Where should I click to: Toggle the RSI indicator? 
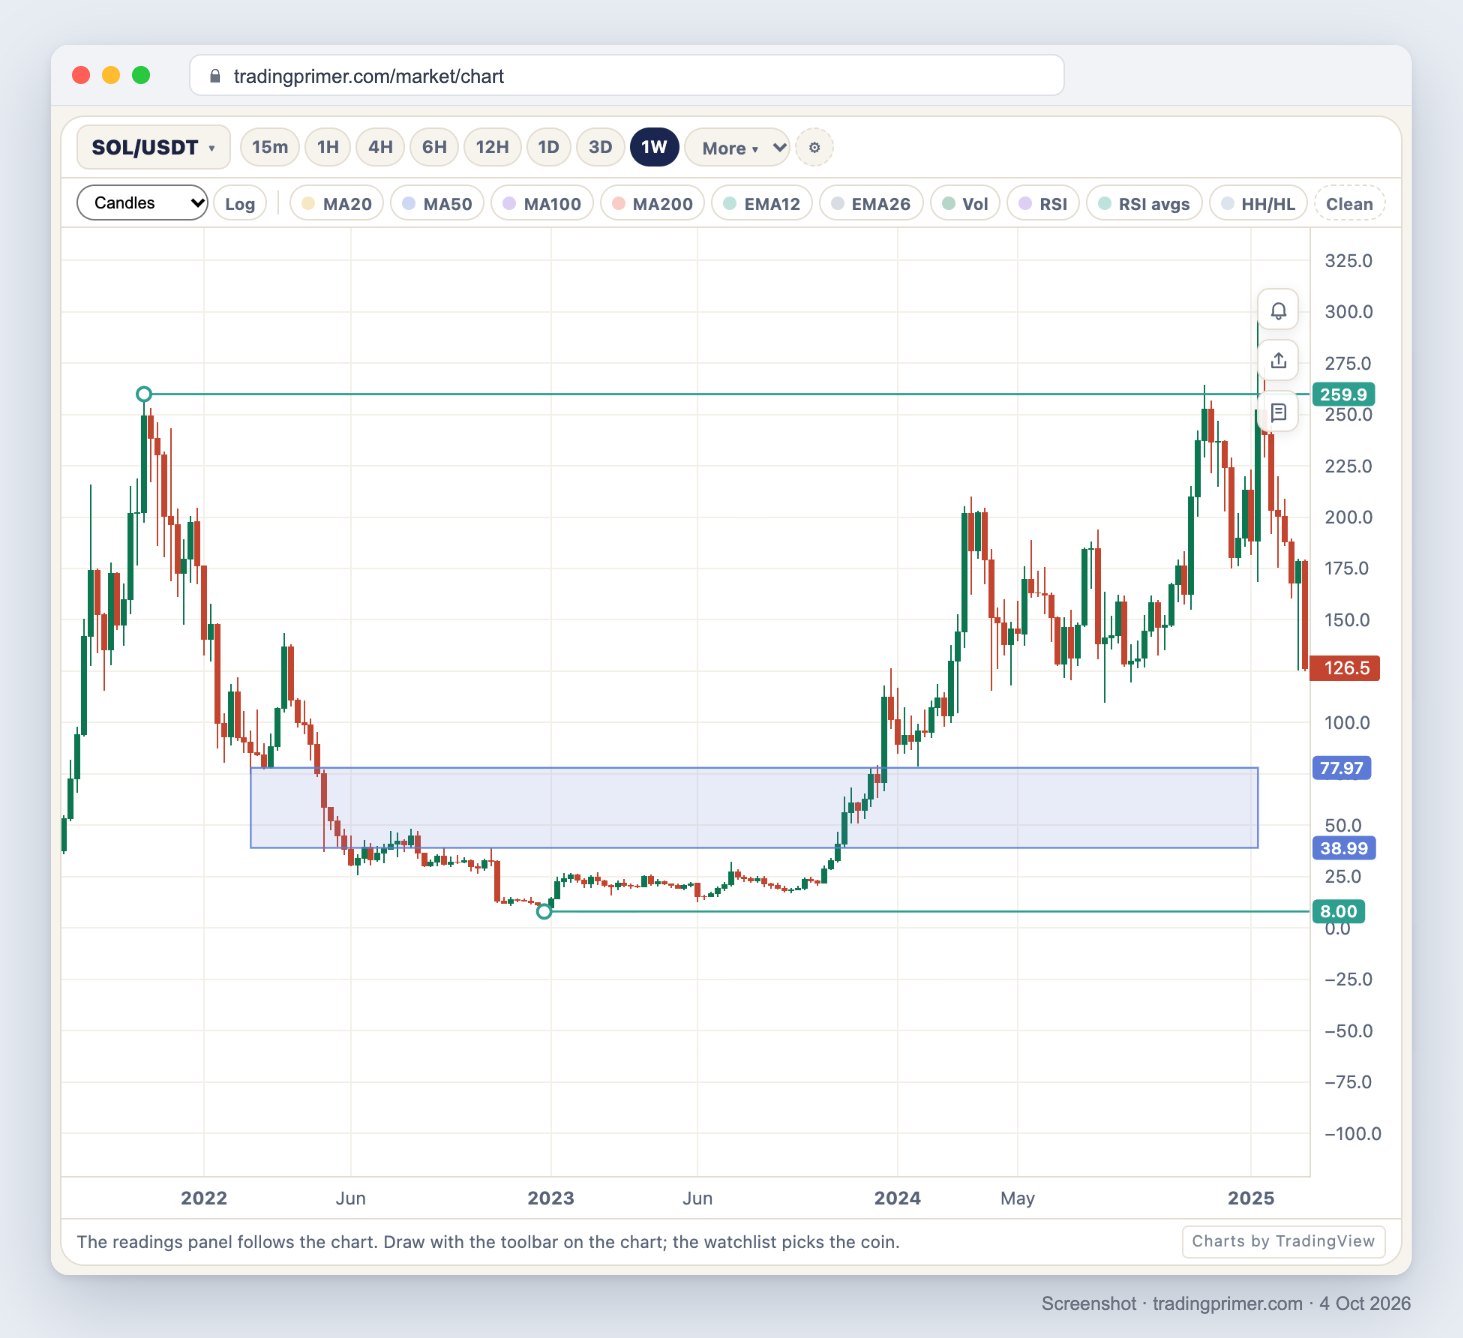1043,204
